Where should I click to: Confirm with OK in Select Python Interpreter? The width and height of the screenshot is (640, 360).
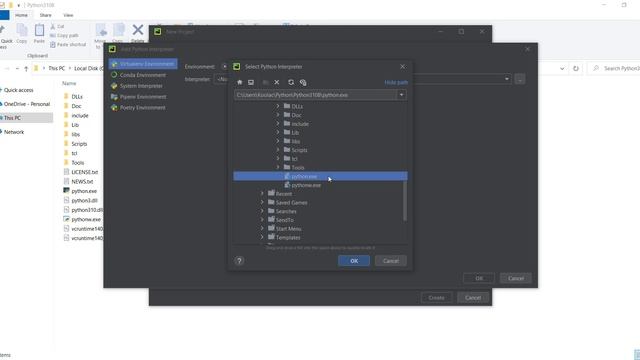354,261
